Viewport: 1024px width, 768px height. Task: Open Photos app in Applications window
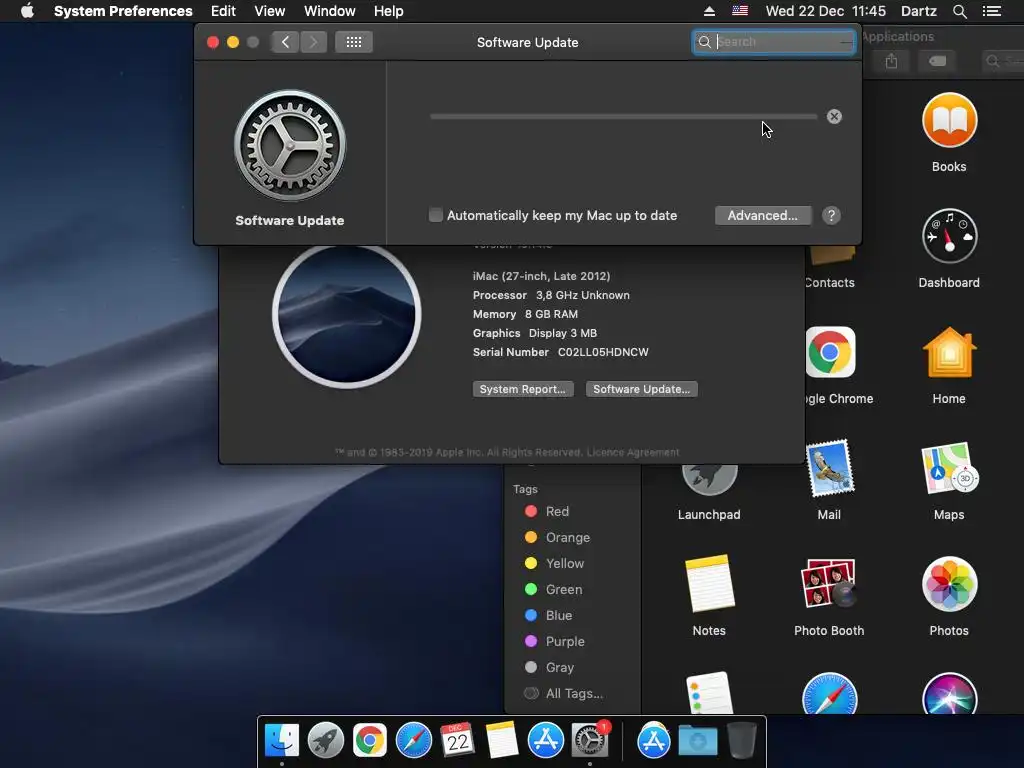pyautogui.click(x=949, y=584)
